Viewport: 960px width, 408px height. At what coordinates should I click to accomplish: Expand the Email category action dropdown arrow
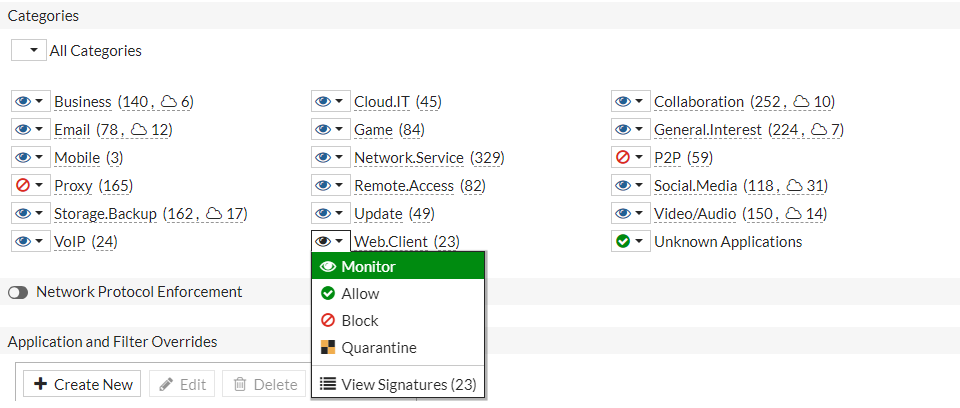click(39, 130)
